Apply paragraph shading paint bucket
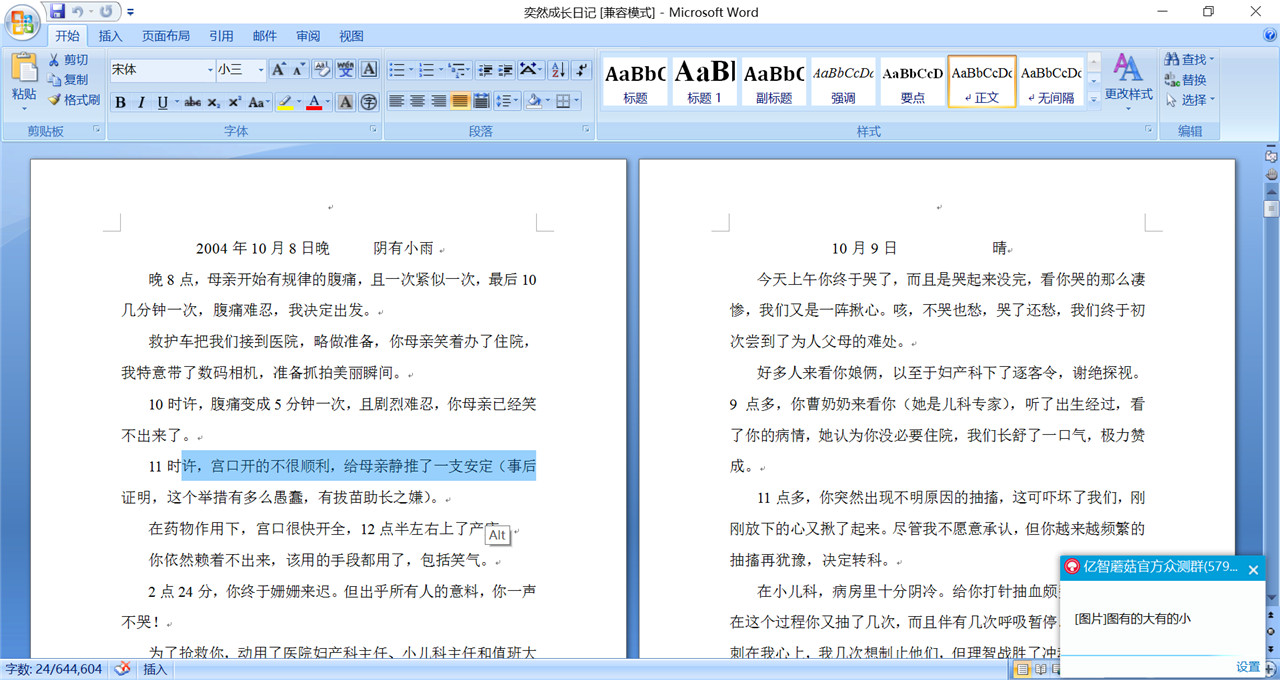 pyautogui.click(x=534, y=101)
